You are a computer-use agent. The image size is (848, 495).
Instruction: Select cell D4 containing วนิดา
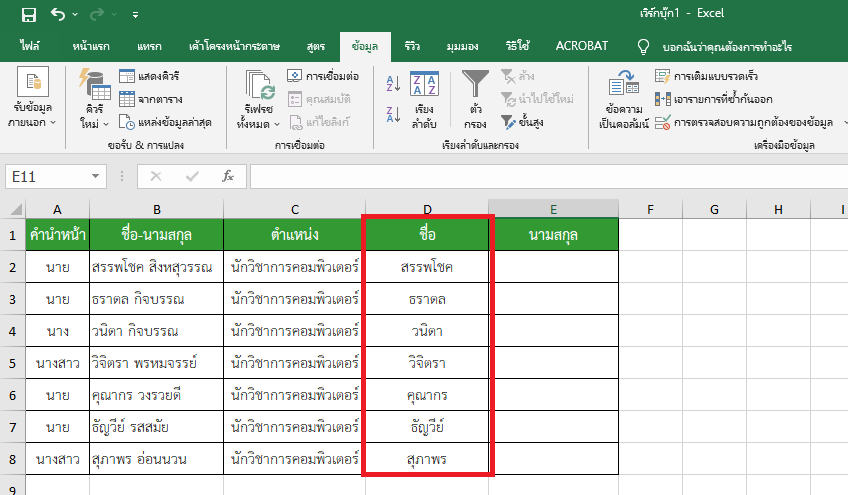click(427, 331)
